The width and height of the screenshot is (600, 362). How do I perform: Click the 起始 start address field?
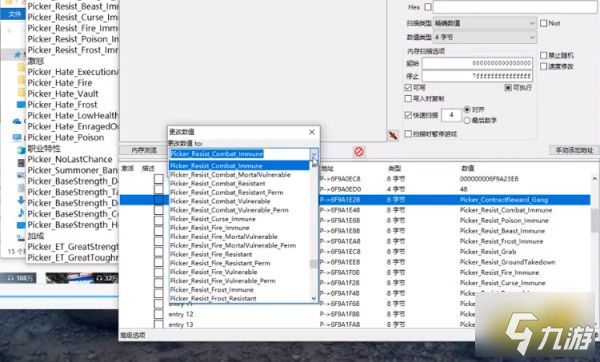tap(477, 63)
